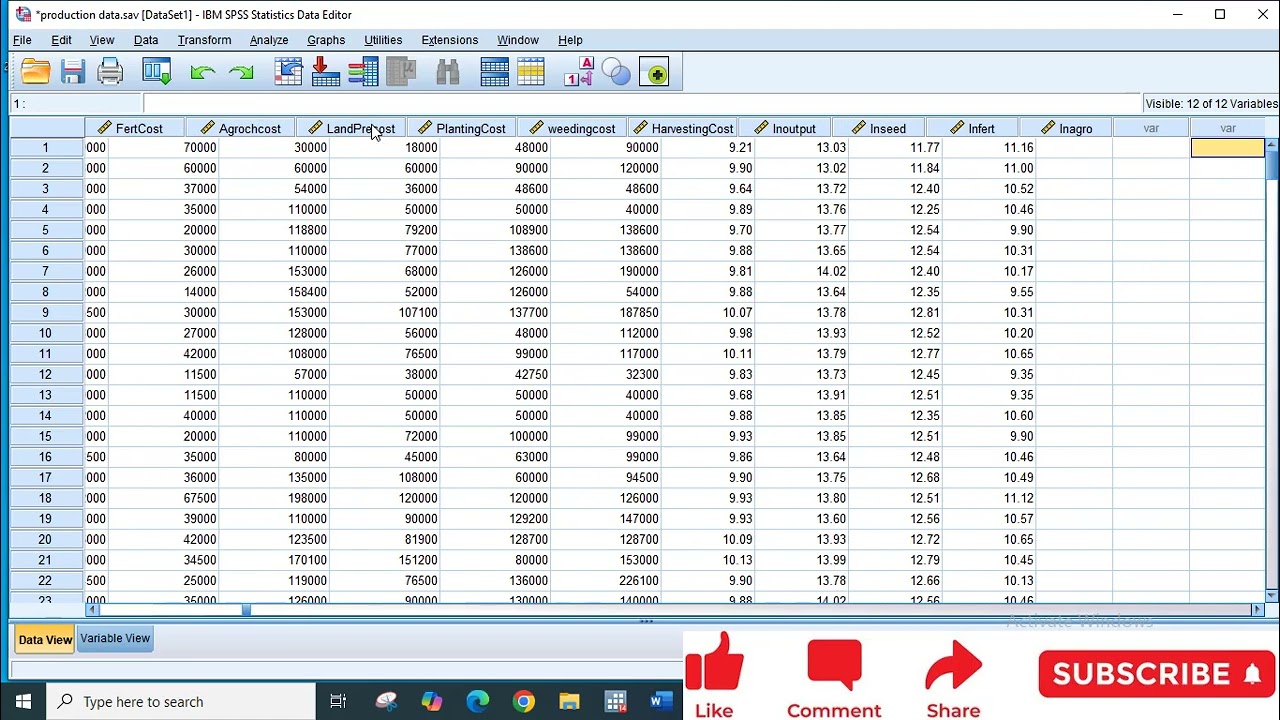Open the Help menu
Image resolution: width=1280 pixels, height=720 pixels.
tap(570, 40)
